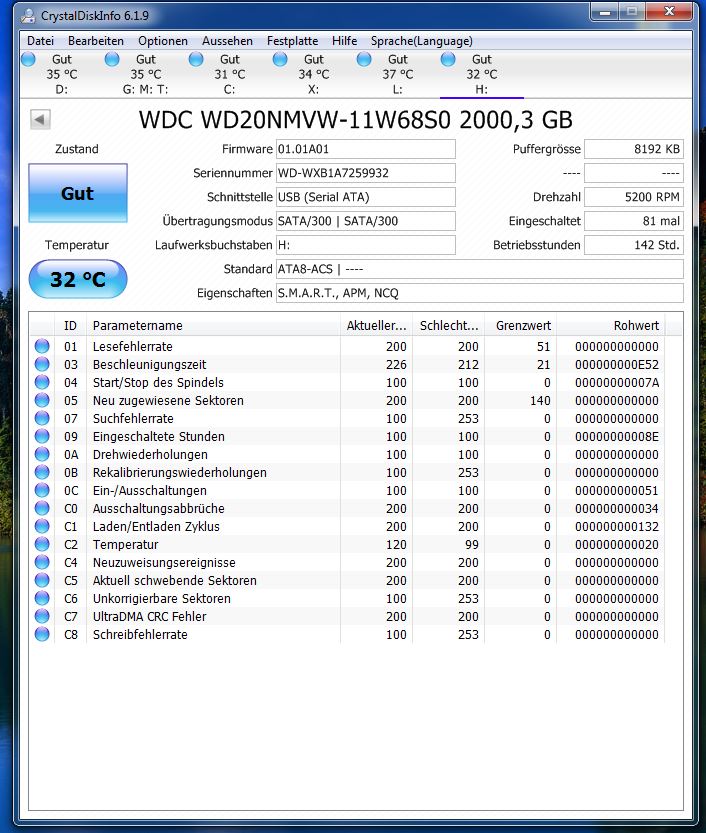
Task: Click the 32 °C temperature button
Action: [x=78, y=279]
